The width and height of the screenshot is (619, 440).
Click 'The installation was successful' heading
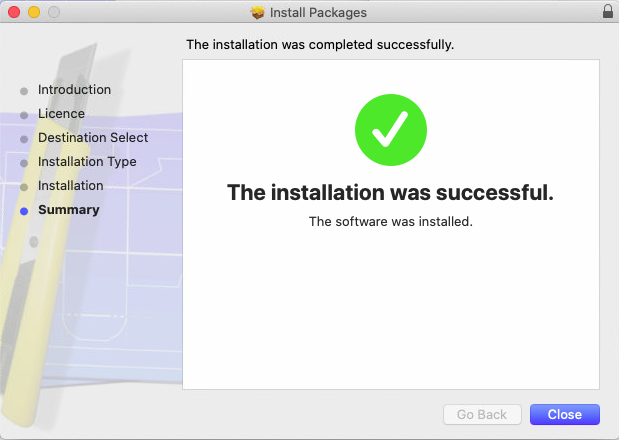tap(390, 193)
